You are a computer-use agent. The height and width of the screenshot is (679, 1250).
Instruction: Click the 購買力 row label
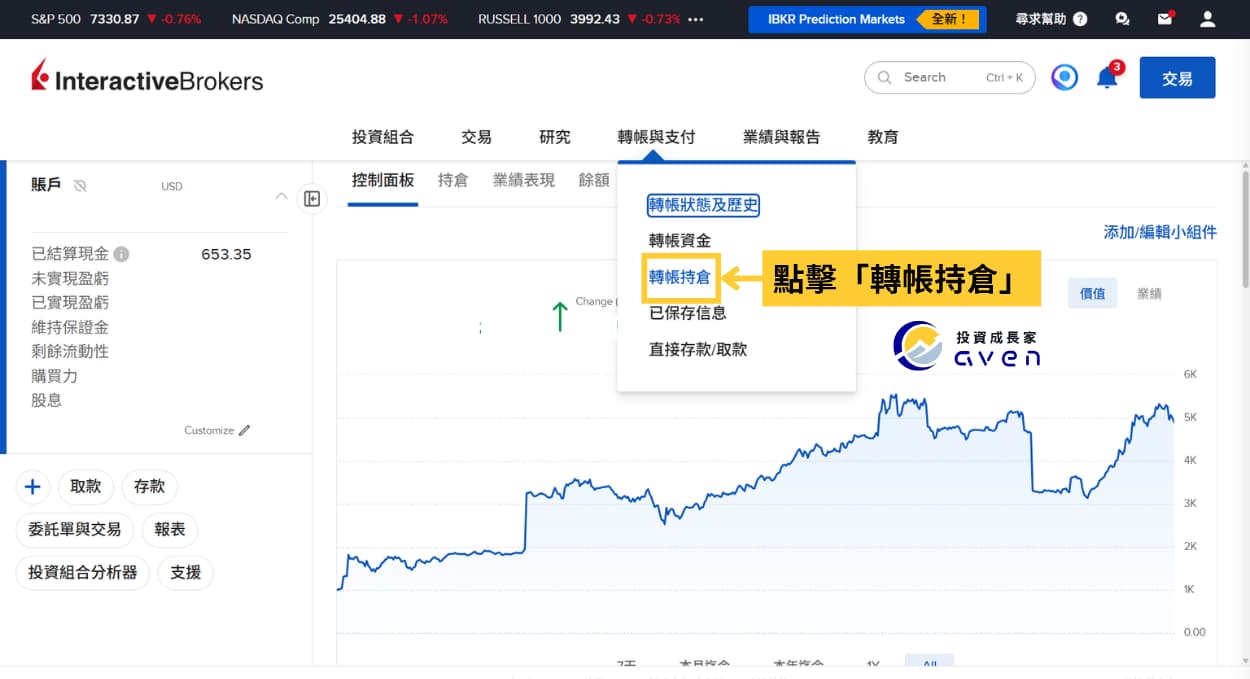(x=54, y=376)
